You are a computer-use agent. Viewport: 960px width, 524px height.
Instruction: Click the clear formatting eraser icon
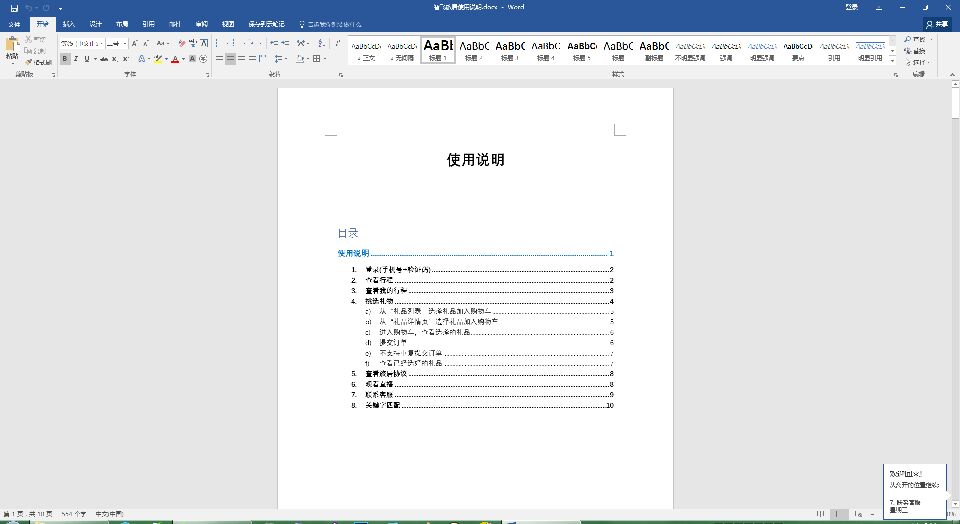(182, 44)
